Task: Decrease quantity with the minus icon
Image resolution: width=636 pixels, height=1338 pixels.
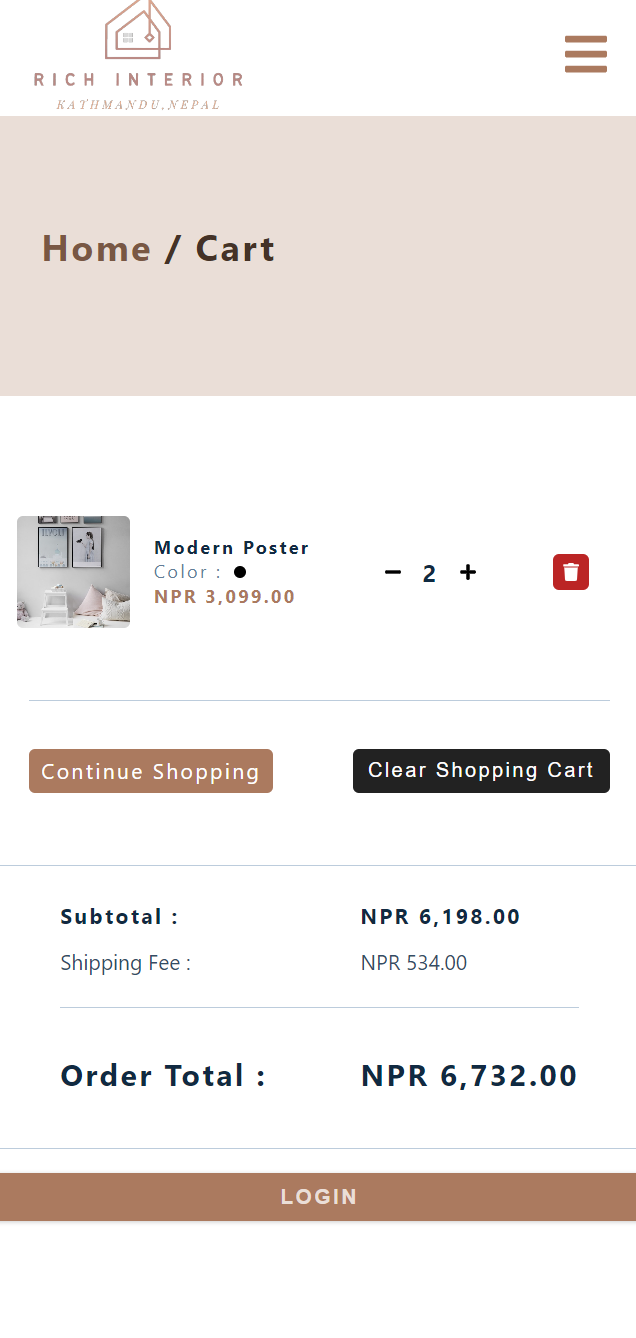Action: click(x=393, y=572)
